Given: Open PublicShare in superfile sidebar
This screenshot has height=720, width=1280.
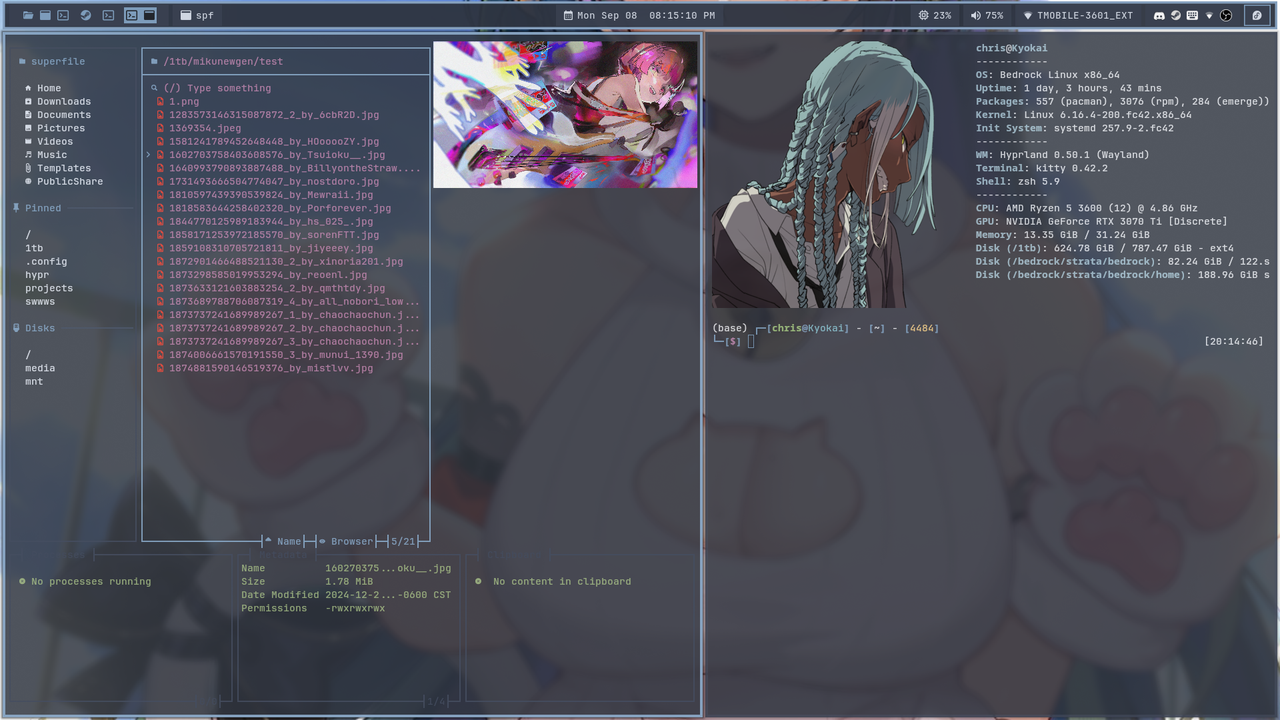Looking at the screenshot, I should pyautogui.click(x=63, y=181).
